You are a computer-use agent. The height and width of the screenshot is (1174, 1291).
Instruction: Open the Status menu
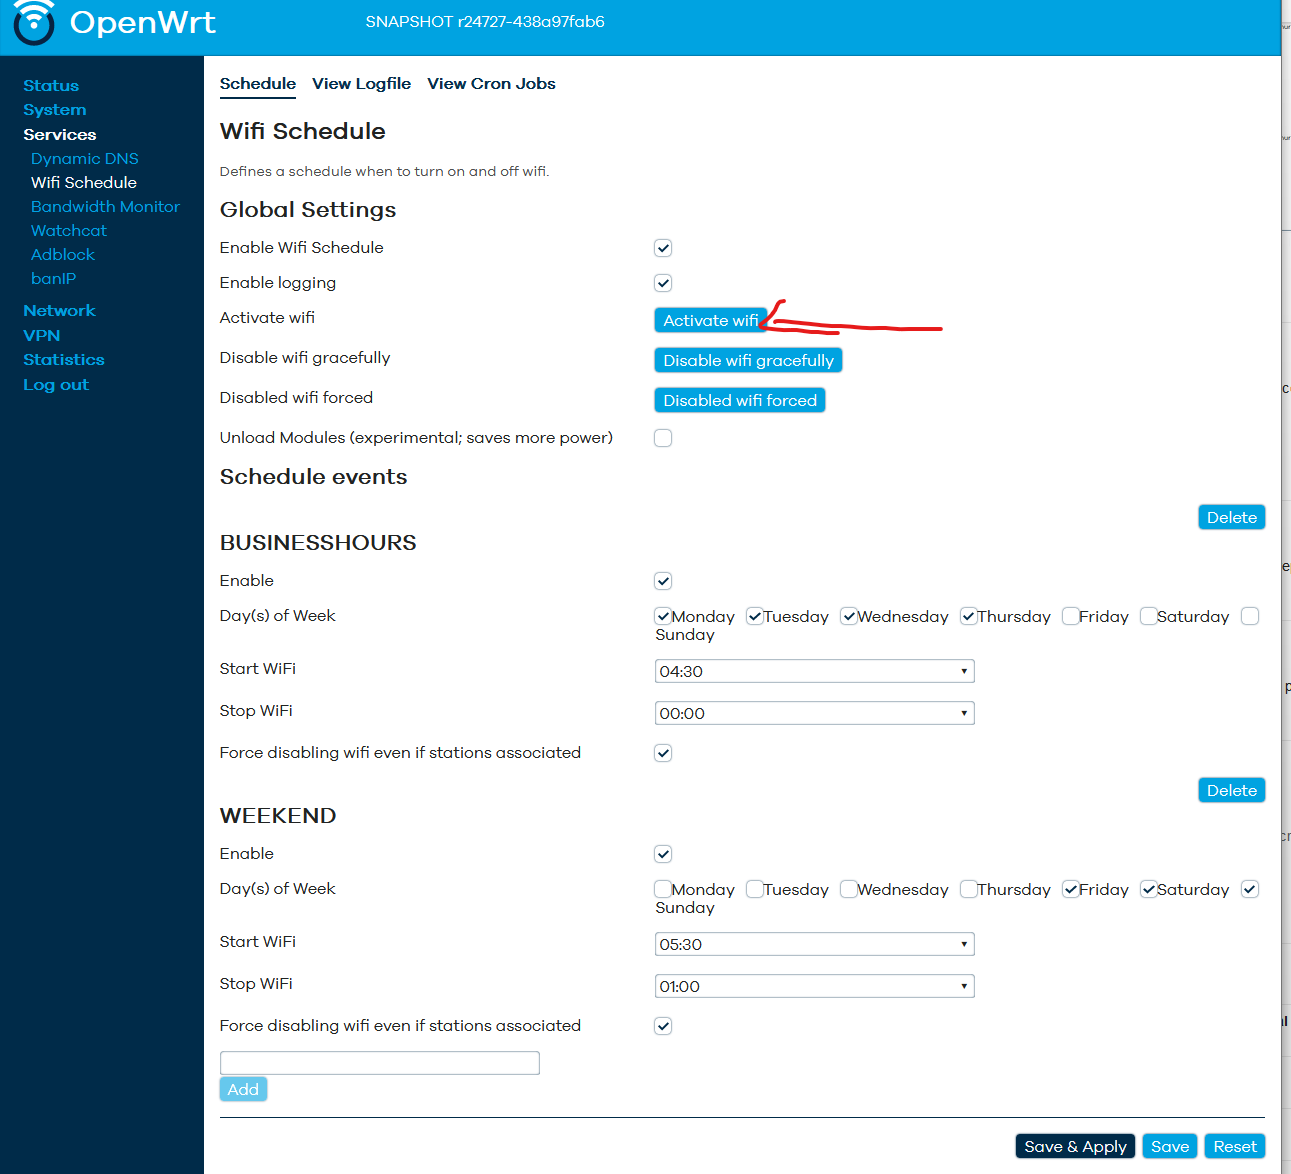tap(51, 86)
